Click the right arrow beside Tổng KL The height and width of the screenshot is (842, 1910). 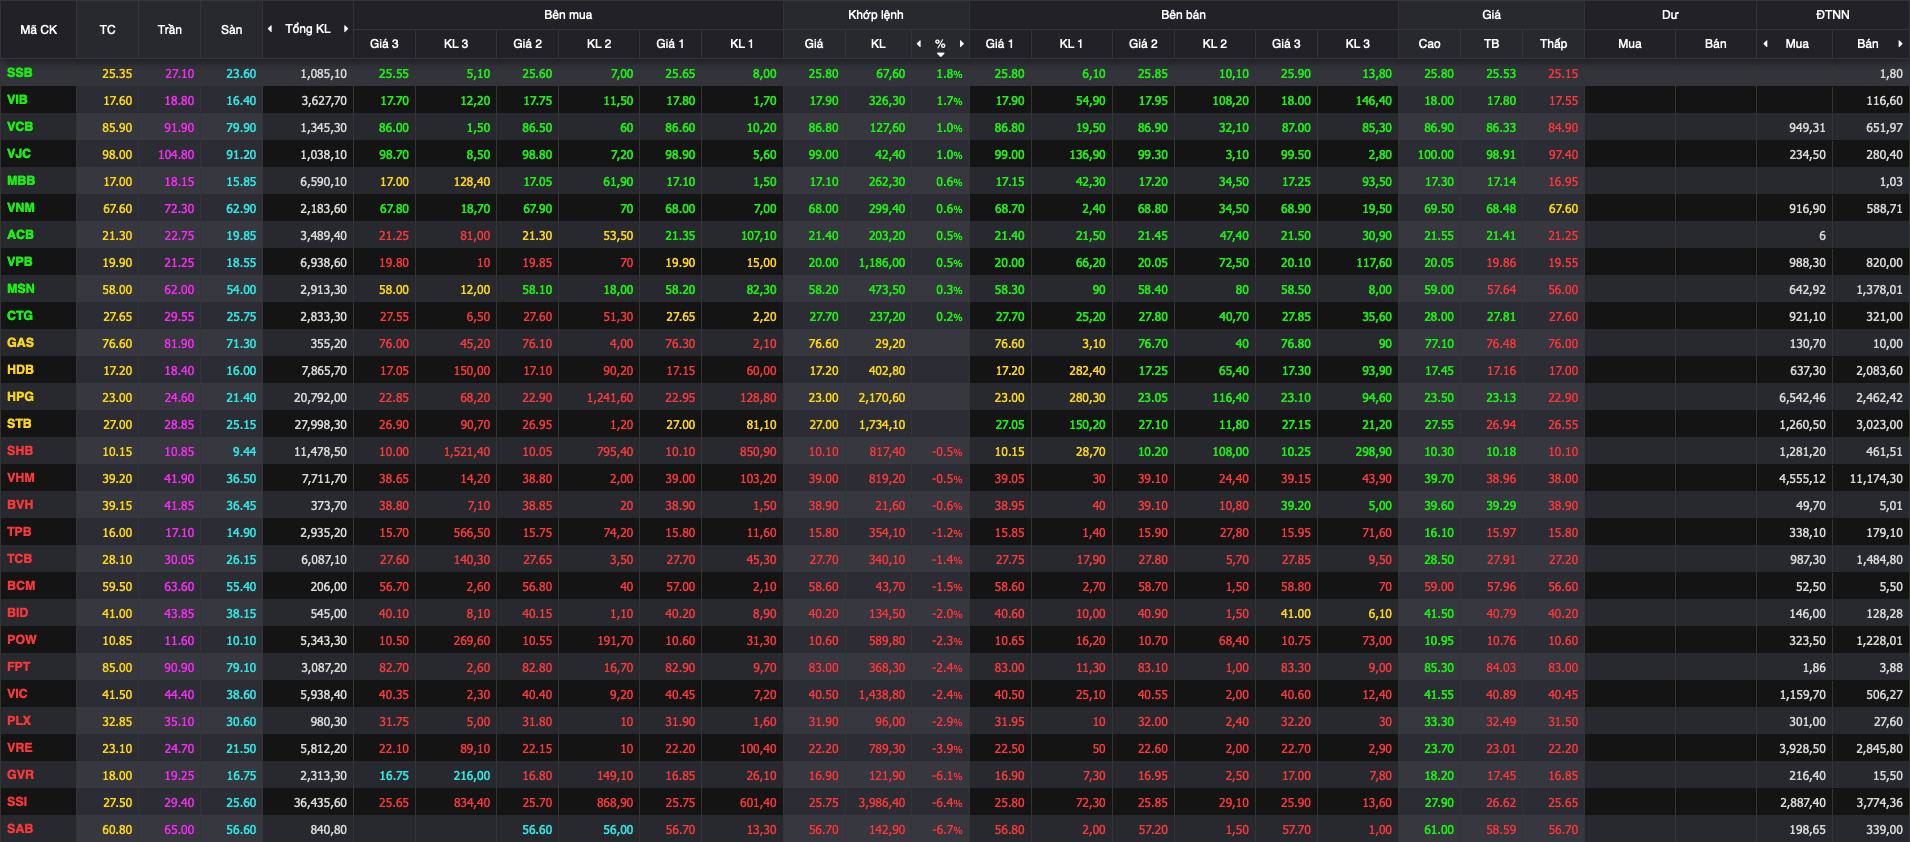point(346,29)
